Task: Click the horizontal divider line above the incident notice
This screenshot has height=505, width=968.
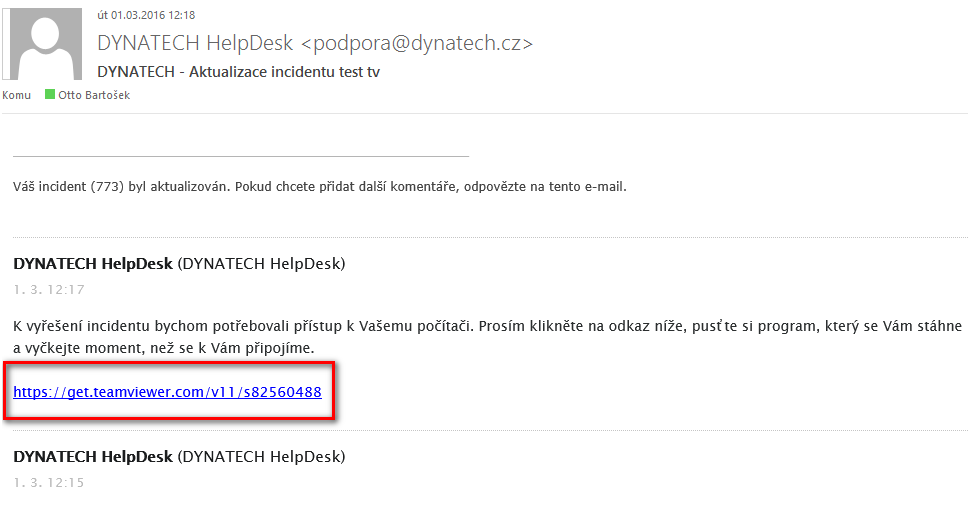Action: (x=241, y=157)
